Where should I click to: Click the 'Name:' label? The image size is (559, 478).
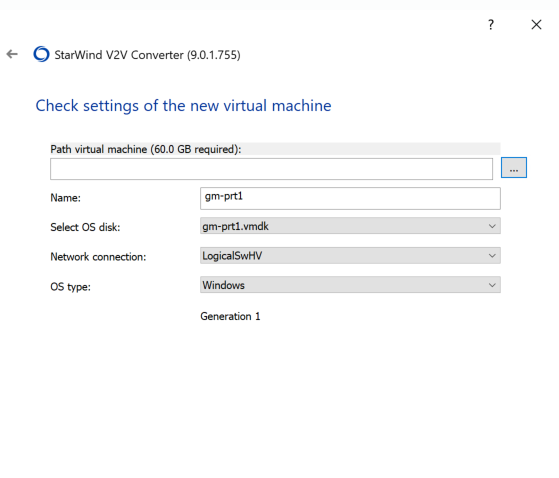click(x=66, y=198)
